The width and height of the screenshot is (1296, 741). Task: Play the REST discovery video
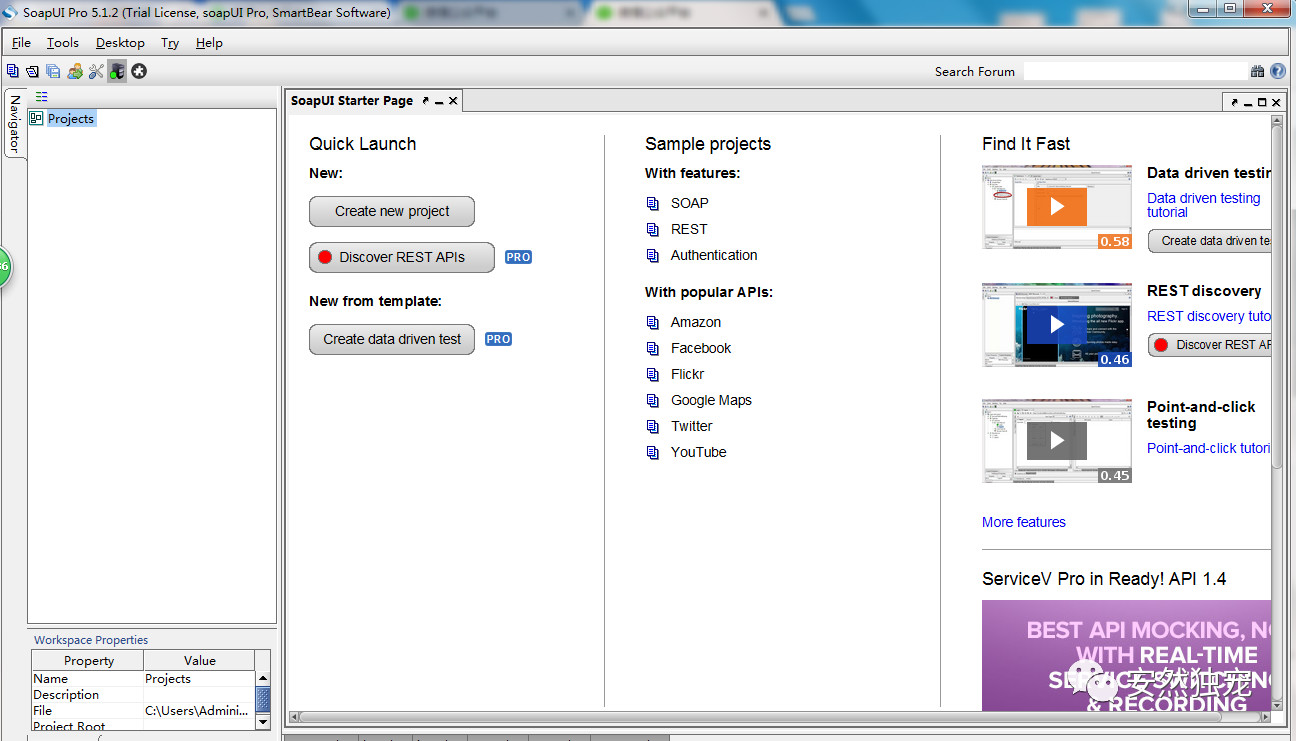pyautogui.click(x=1057, y=325)
